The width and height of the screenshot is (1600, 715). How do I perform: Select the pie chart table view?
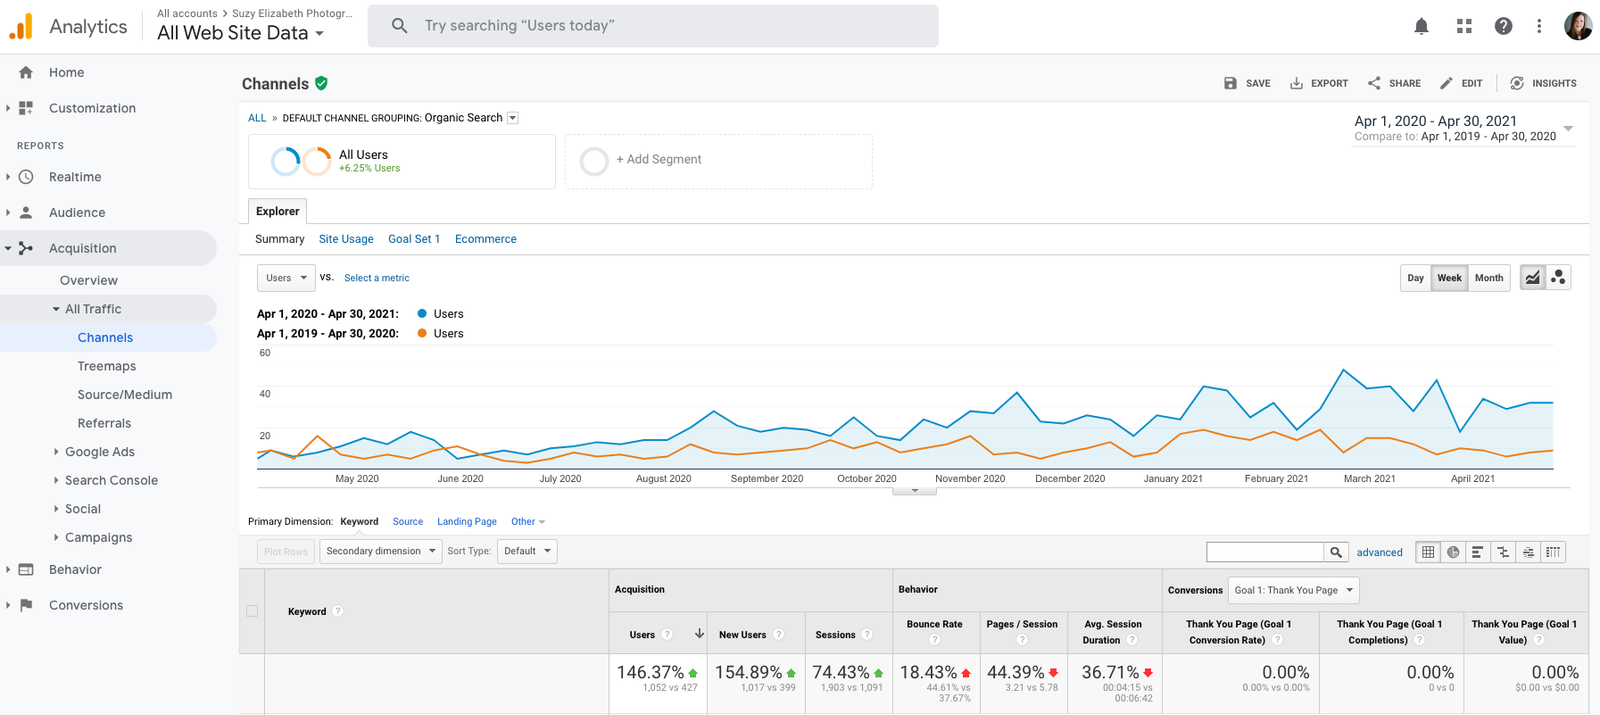pyautogui.click(x=1453, y=552)
